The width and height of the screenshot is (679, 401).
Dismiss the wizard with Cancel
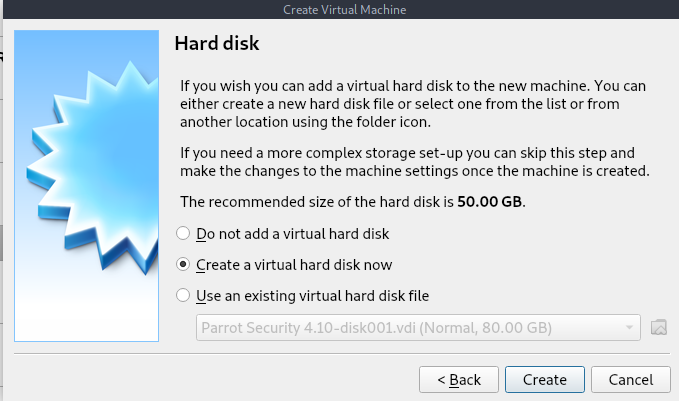coord(630,380)
